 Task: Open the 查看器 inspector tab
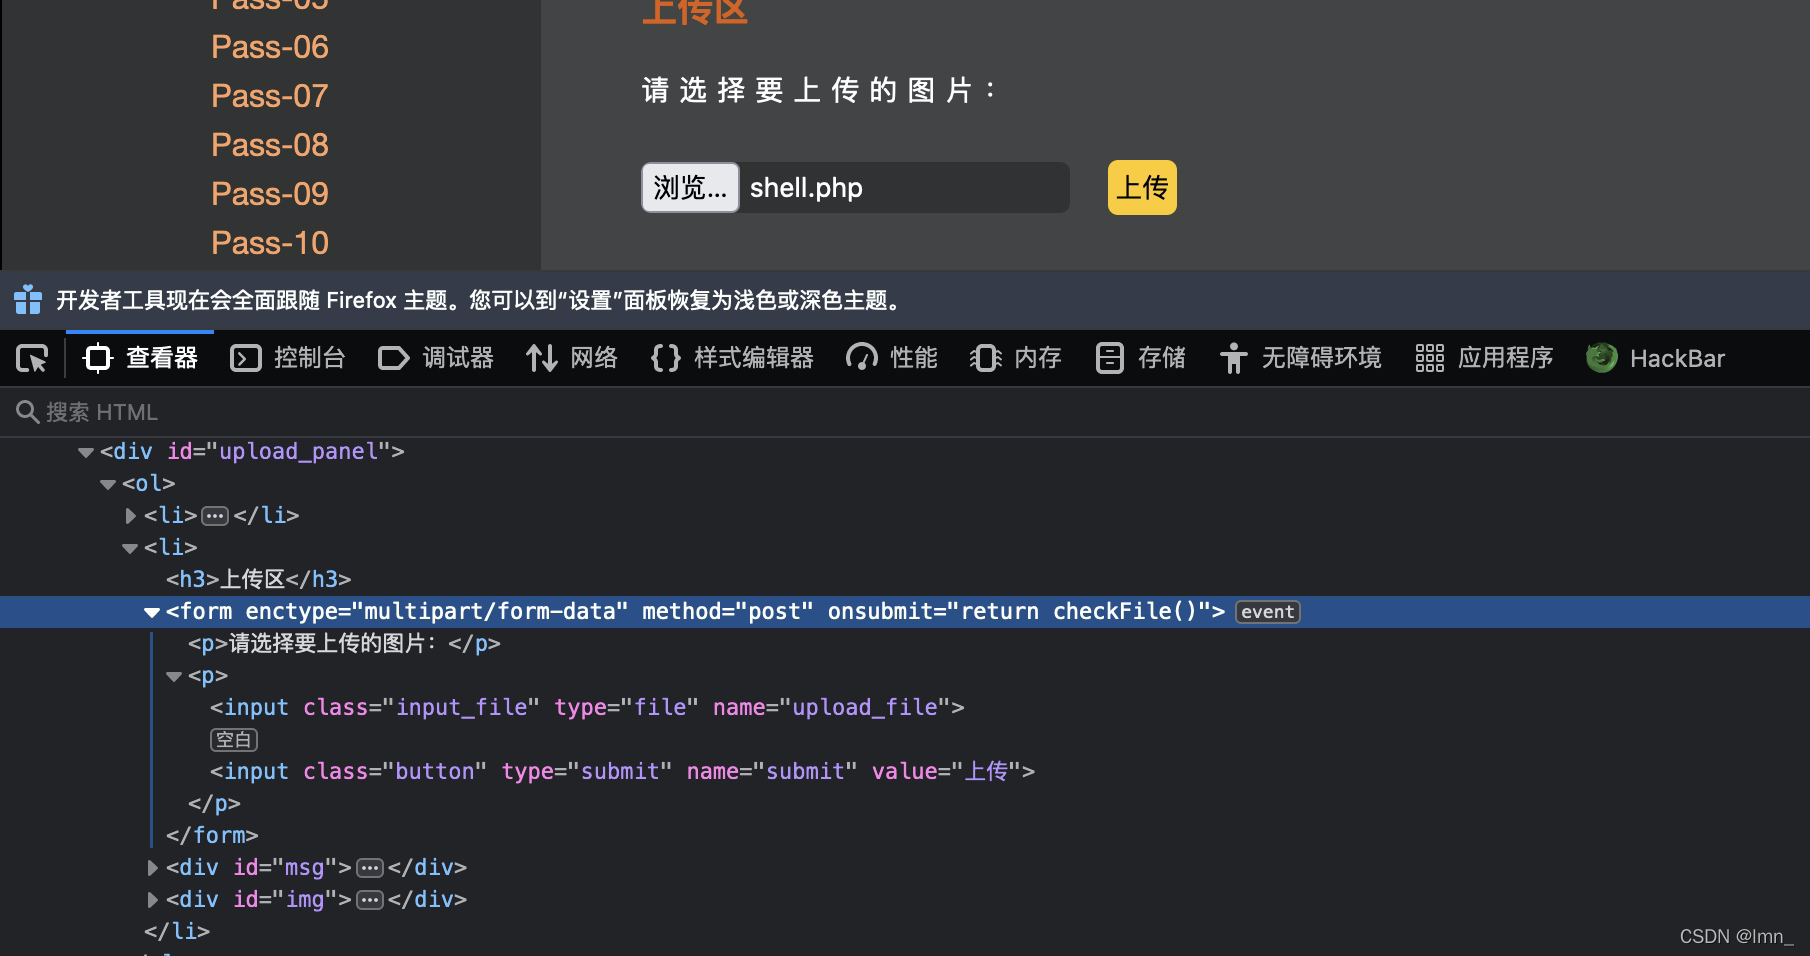tap(140, 358)
